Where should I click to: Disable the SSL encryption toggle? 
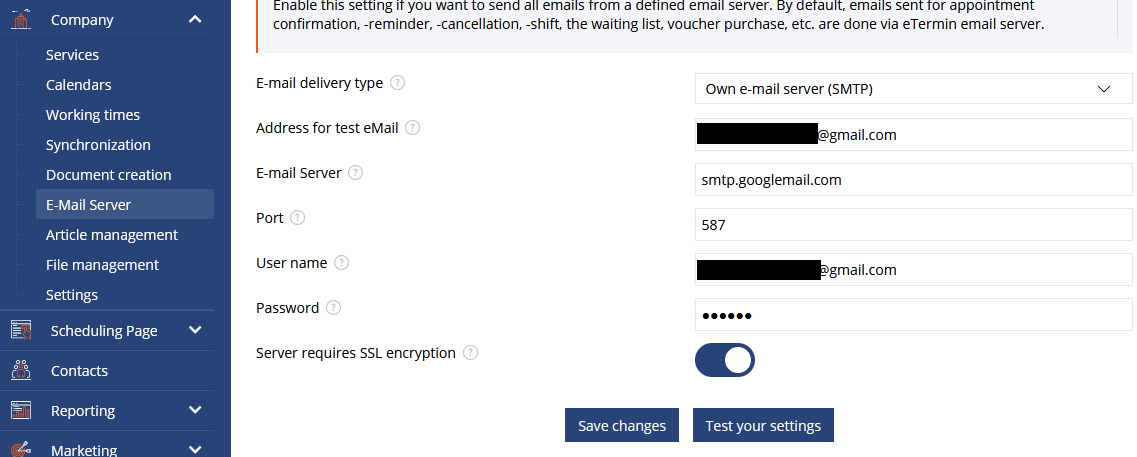pyautogui.click(x=725, y=360)
